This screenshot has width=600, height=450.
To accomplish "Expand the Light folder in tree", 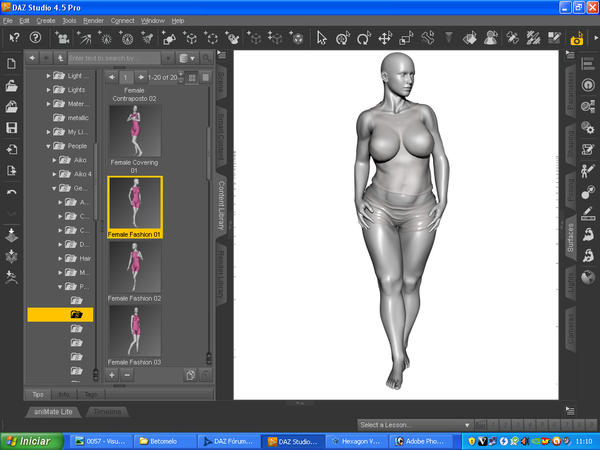I will click(x=49, y=76).
